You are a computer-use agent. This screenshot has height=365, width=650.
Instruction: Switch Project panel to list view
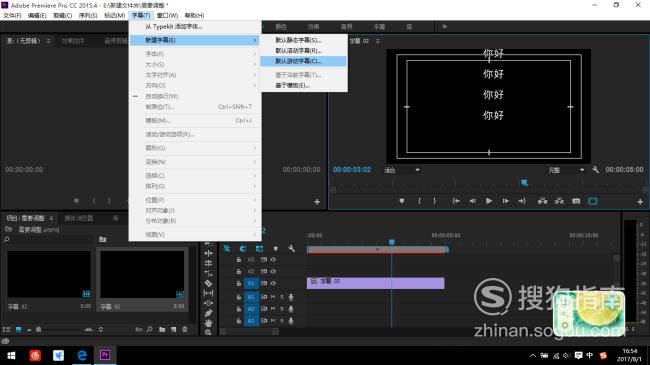[7, 330]
